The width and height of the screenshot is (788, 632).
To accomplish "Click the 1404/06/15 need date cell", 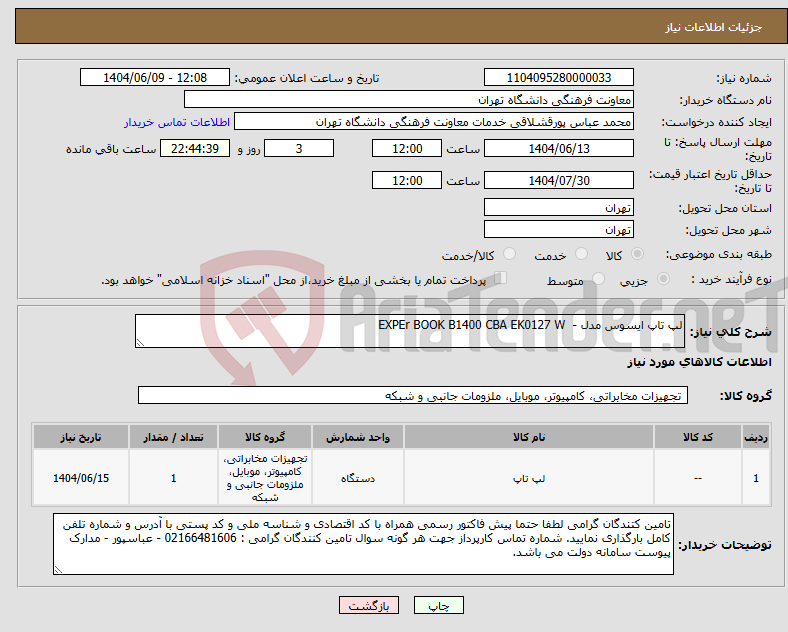I will pyautogui.click(x=81, y=478).
